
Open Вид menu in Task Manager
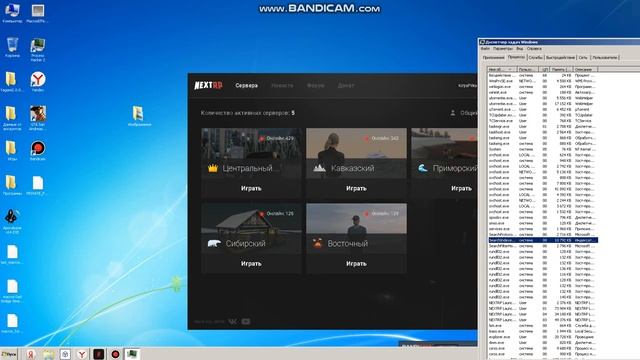[x=519, y=49]
